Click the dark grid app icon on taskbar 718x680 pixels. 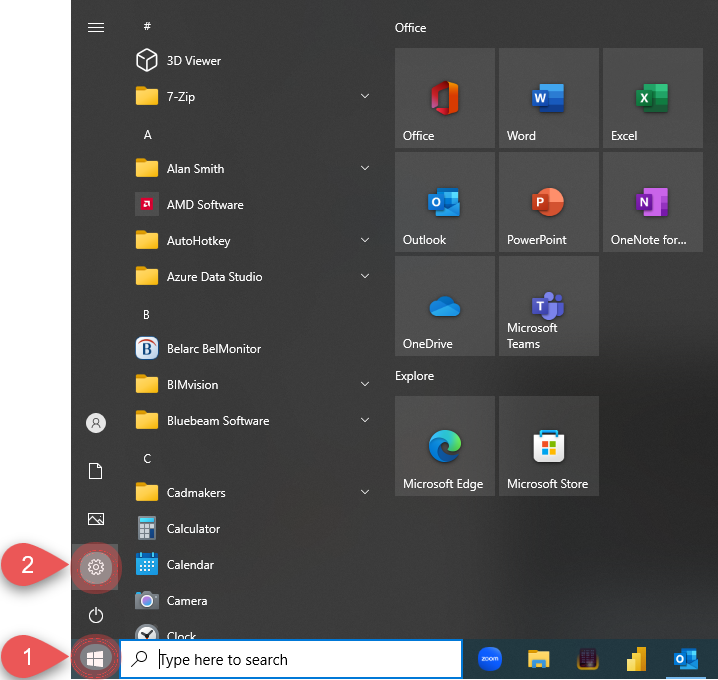587,659
